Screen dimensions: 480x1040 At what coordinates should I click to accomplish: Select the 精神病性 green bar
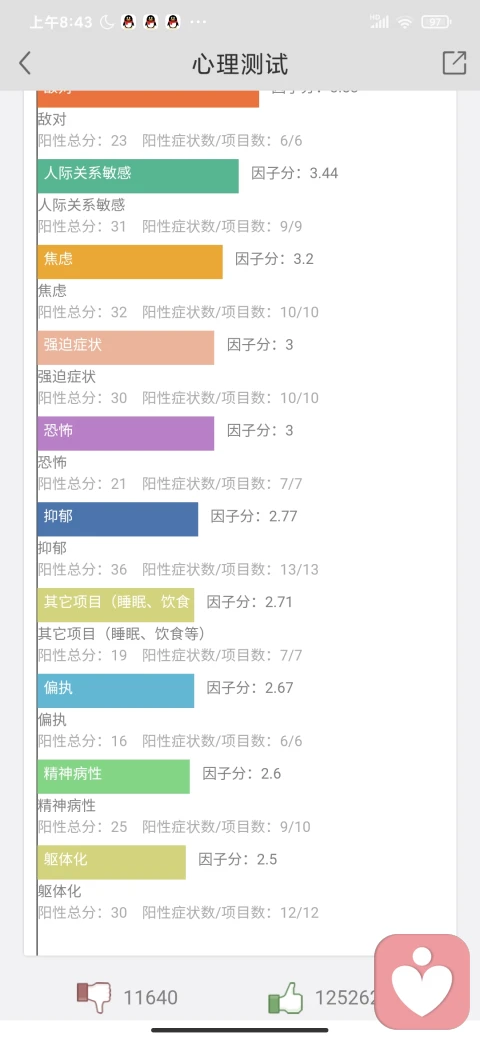[x=113, y=776]
